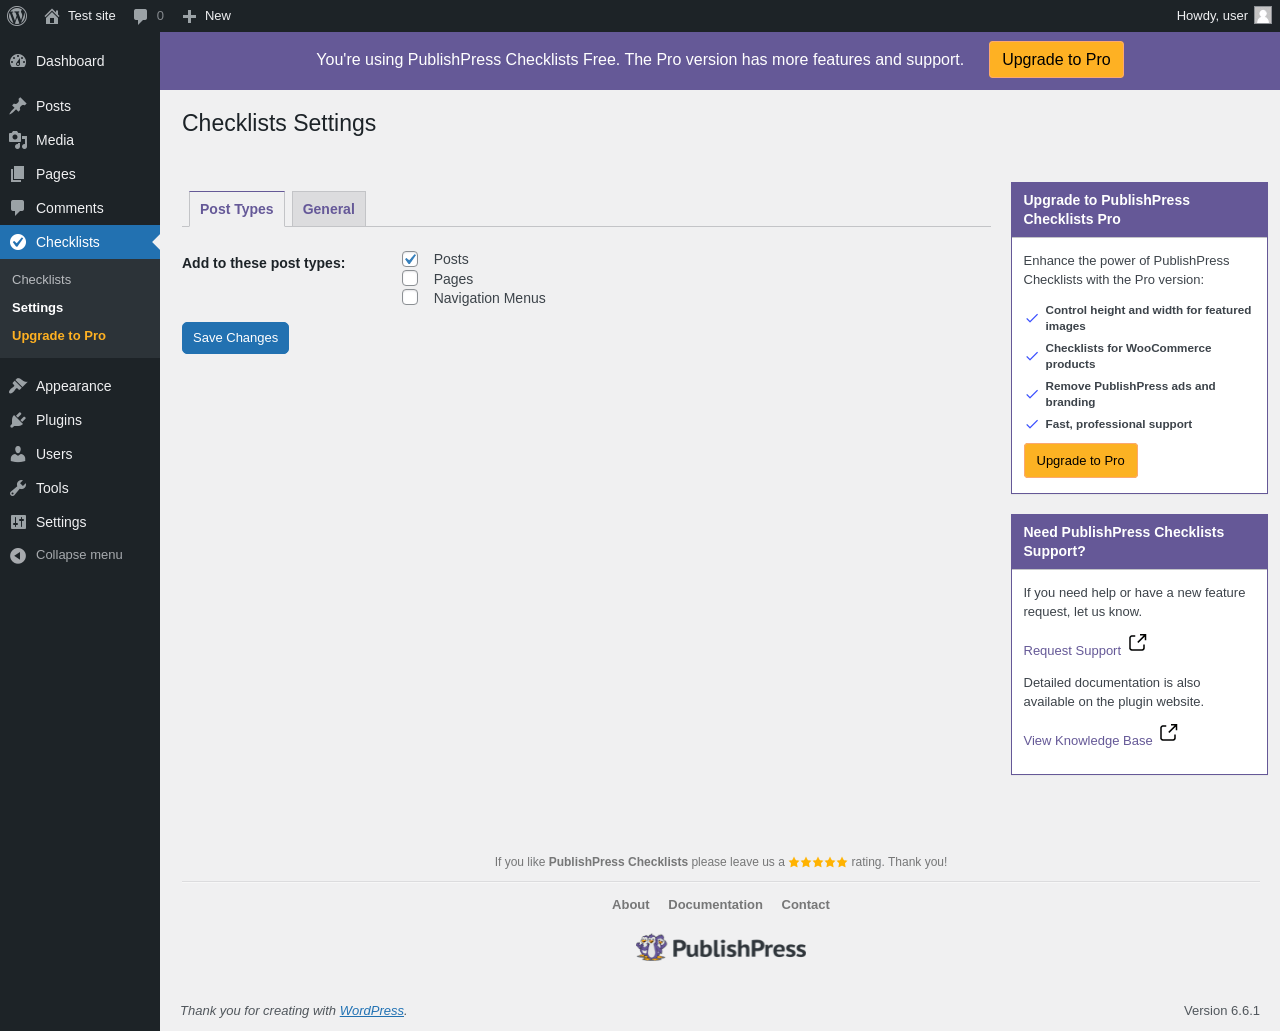Click the Pages icon in sidebar

(18, 174)
